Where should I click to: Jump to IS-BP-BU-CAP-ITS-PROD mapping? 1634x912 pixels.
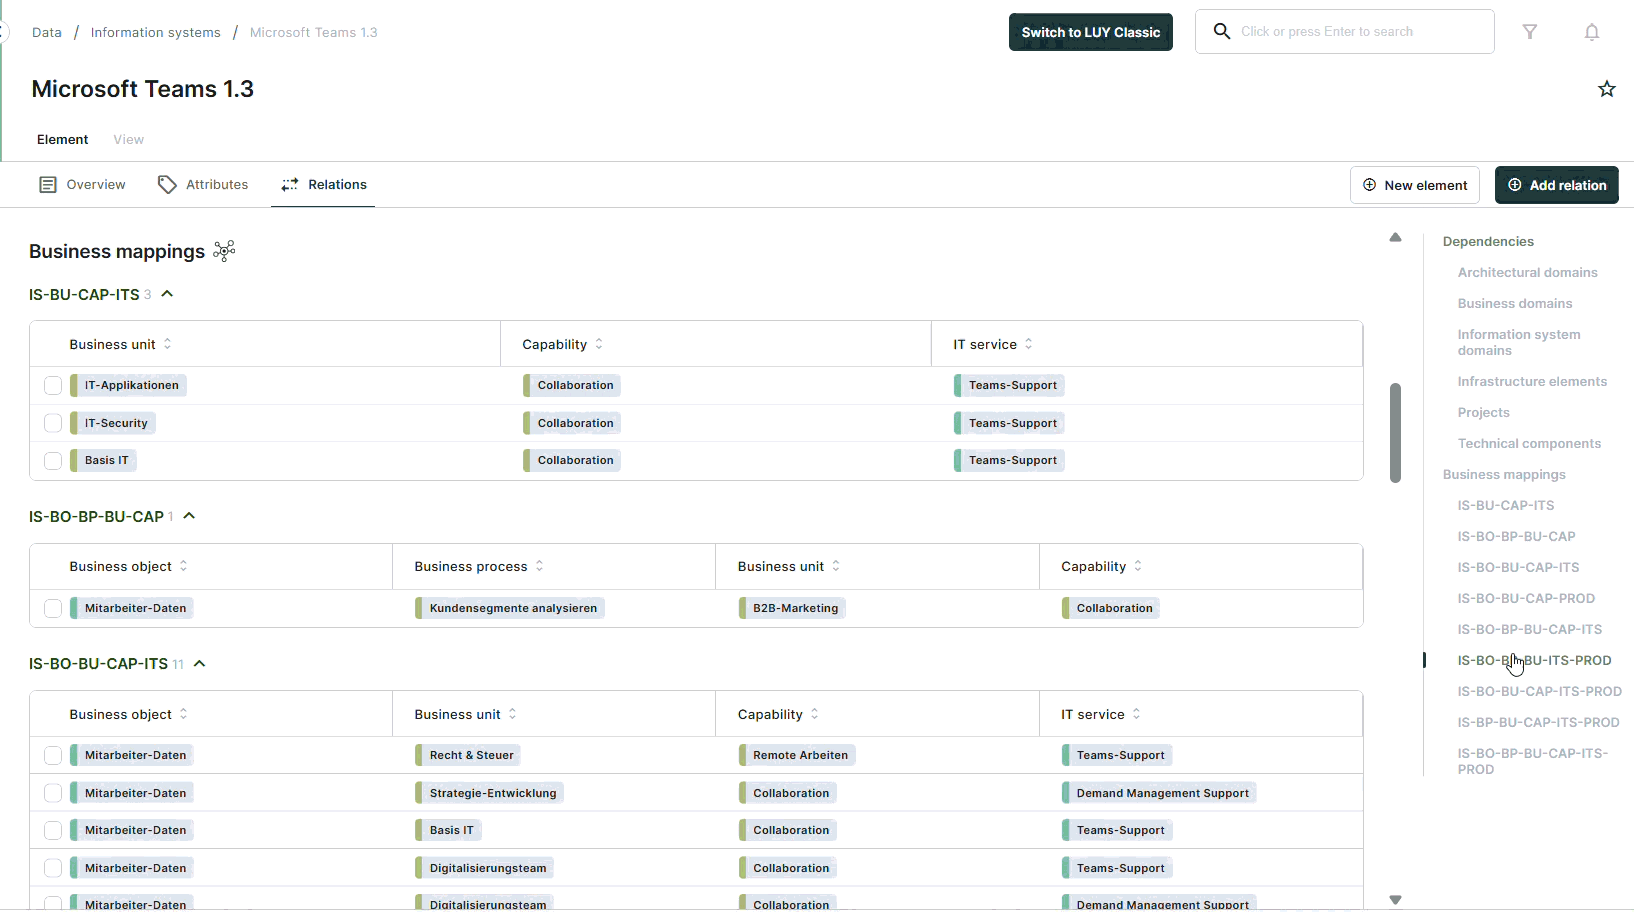(x=1538, y=722)
